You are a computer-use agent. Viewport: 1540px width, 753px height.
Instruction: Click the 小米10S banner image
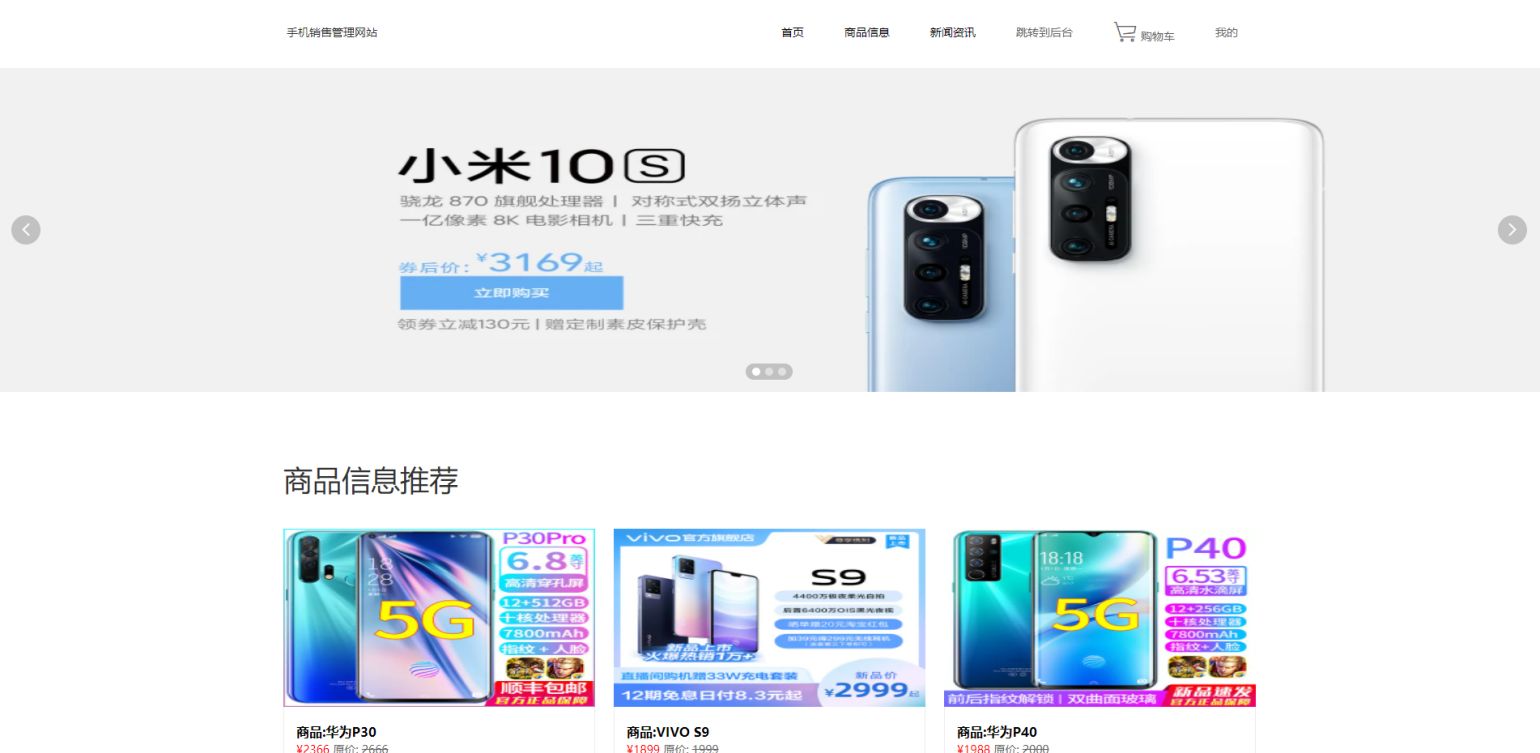pos(770,230)
